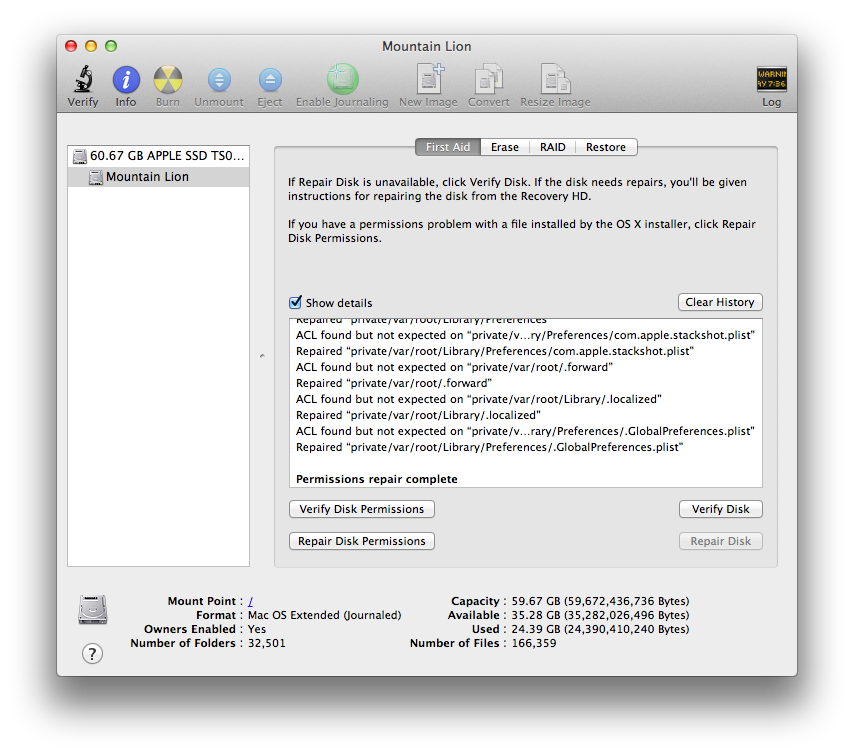Open the help question mark button

pos(93,653)
